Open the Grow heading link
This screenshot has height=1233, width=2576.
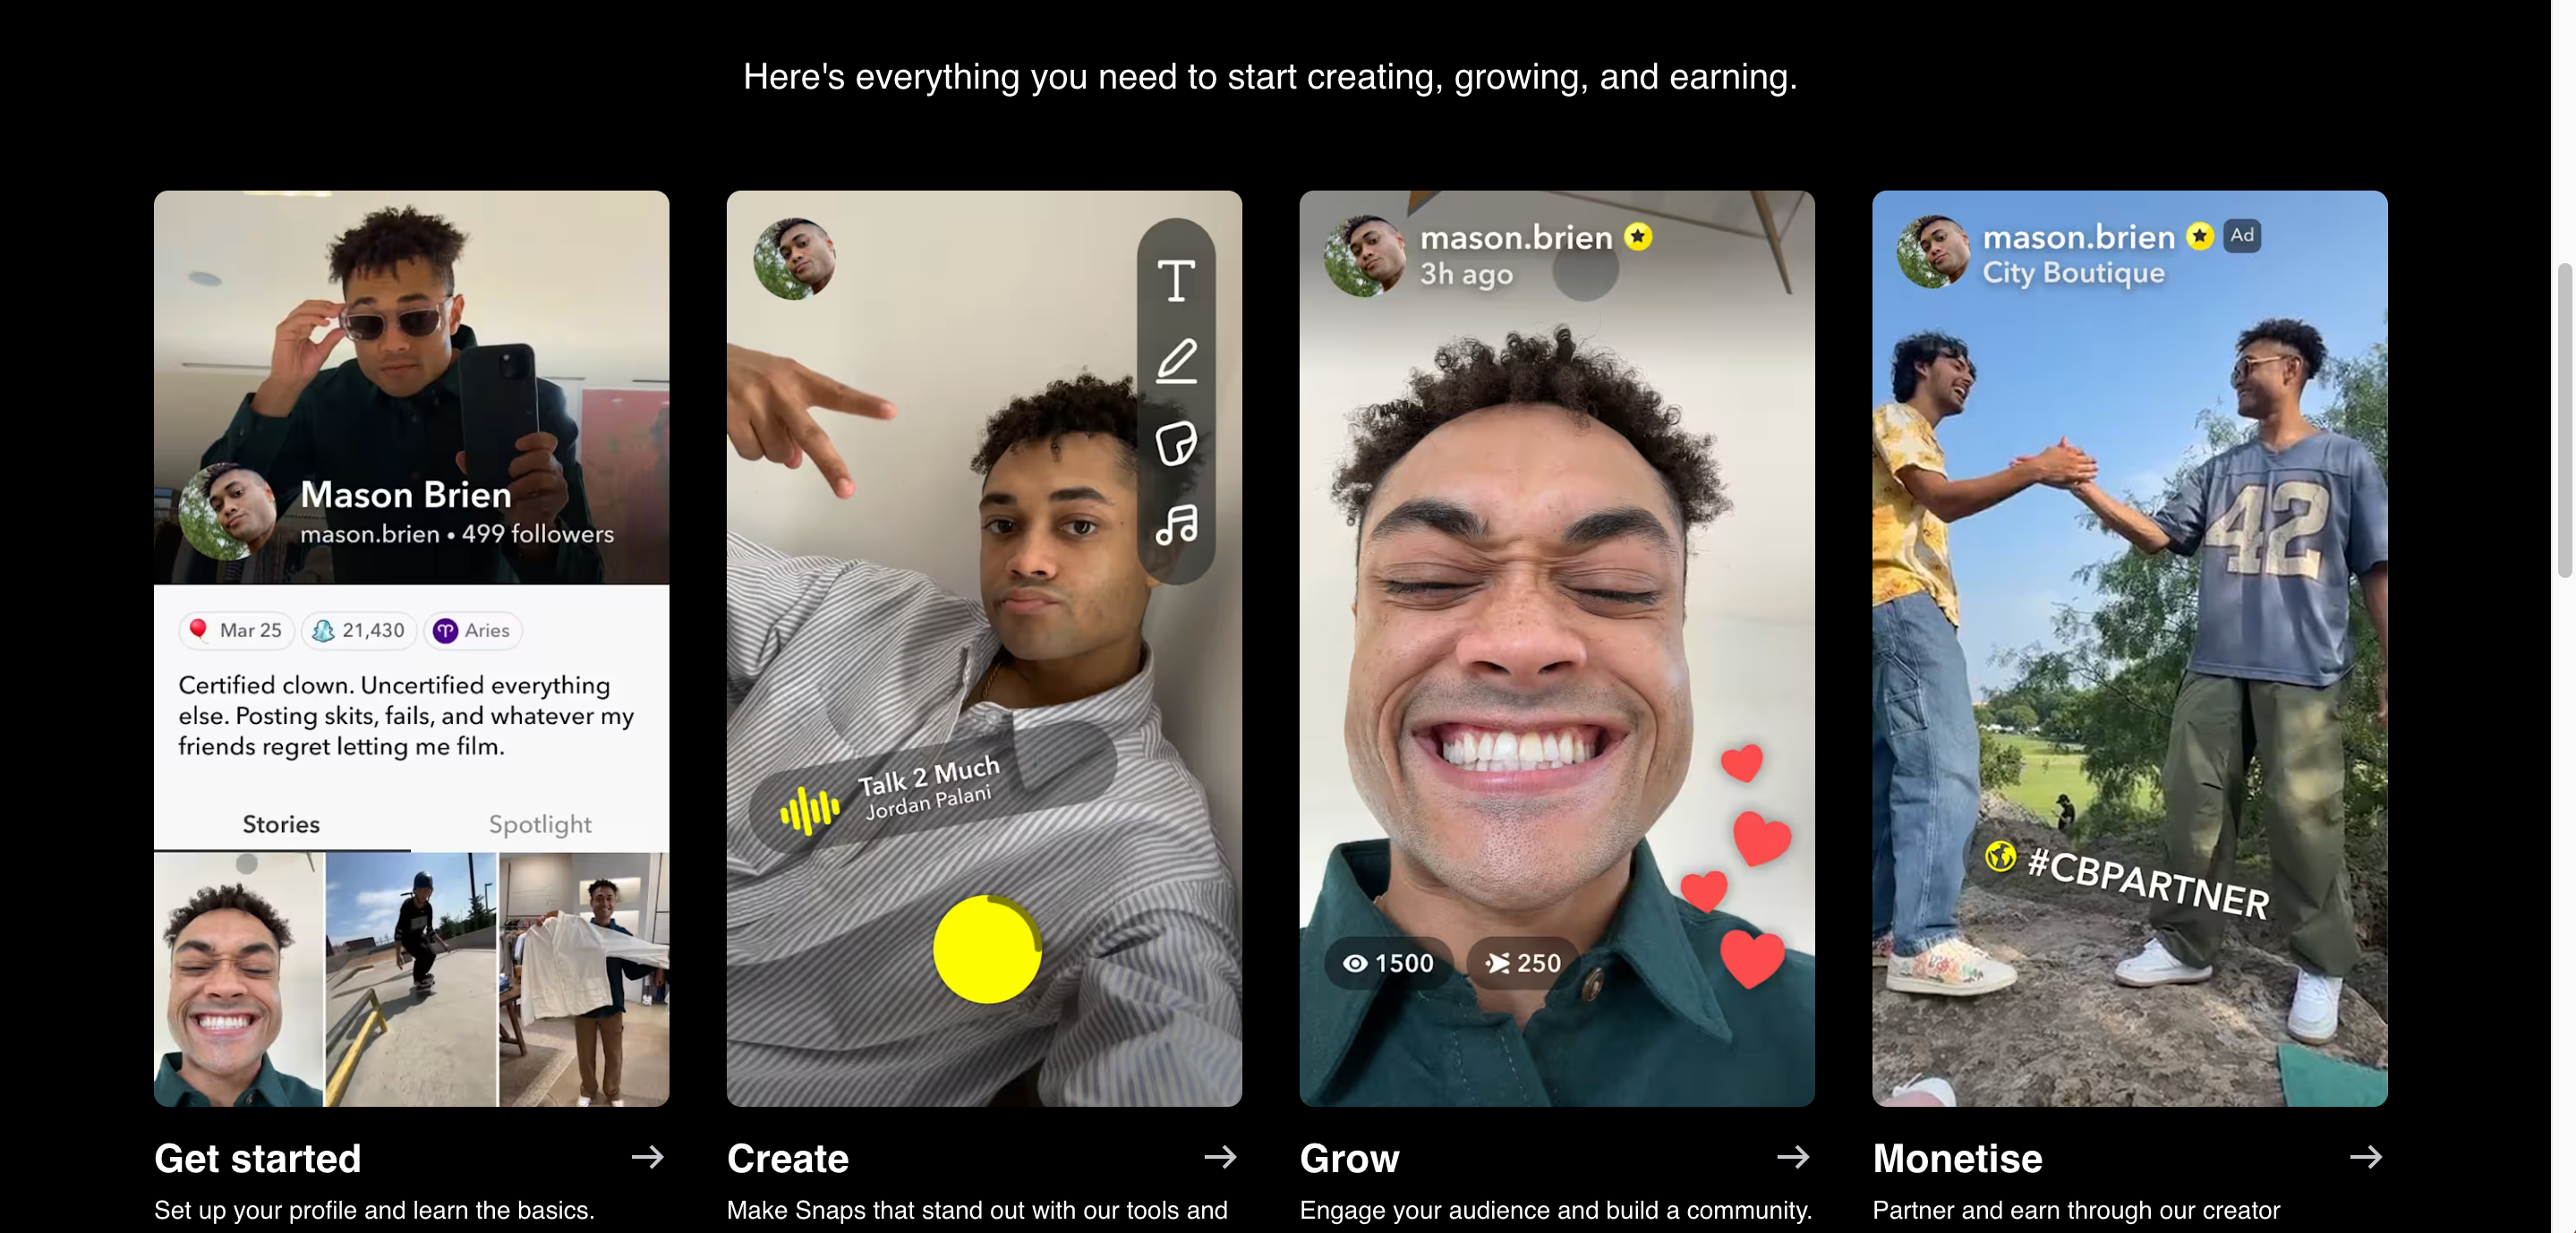click(x=1349, y=1158)
